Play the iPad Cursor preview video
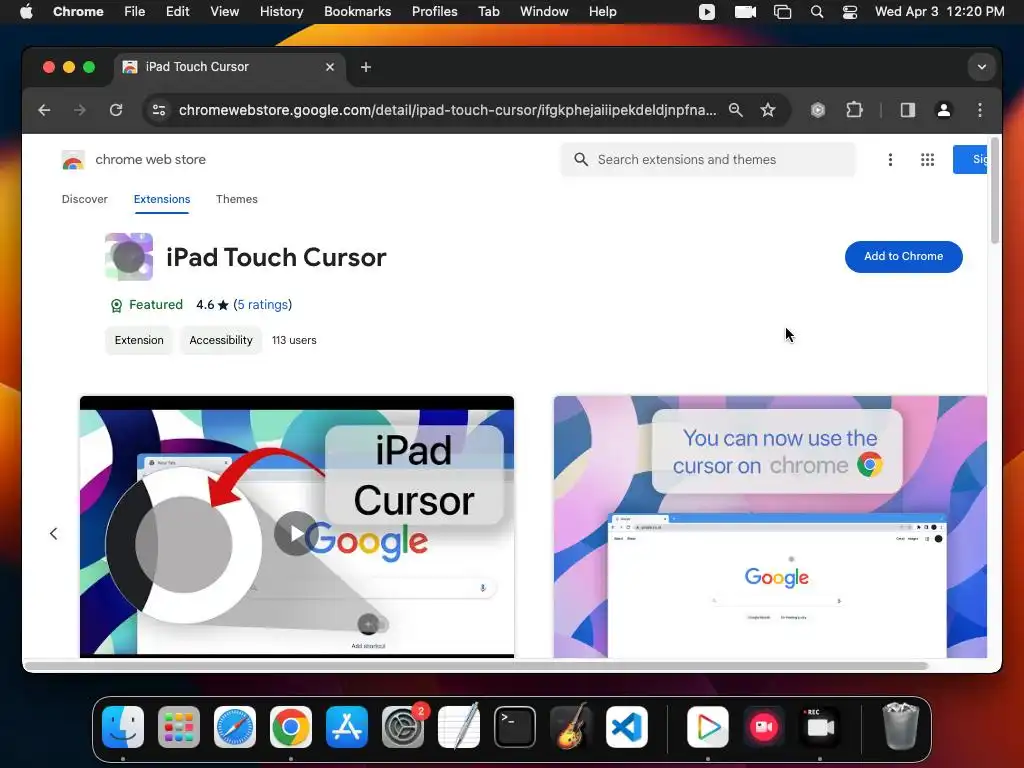The image size is (1024, 768). 295,534
